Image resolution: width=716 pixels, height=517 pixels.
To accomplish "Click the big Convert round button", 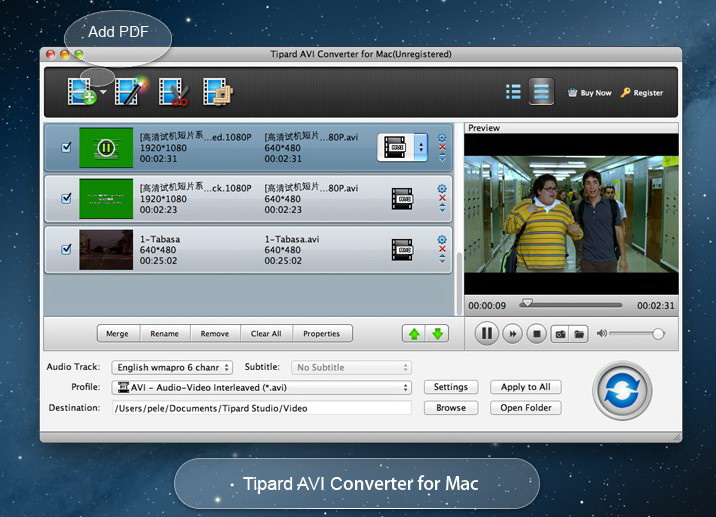I will [621, 390].
